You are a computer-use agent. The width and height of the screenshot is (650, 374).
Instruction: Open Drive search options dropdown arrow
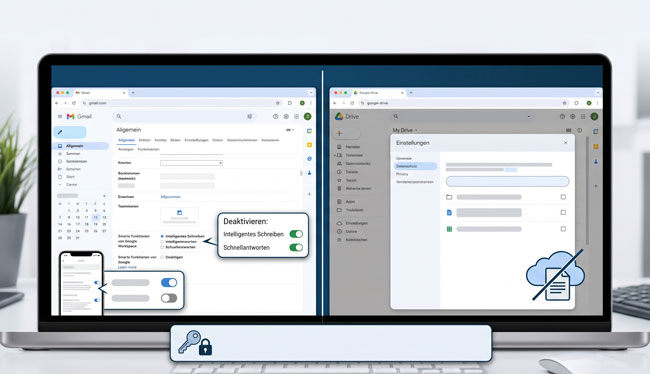click(x=529, y=117)
